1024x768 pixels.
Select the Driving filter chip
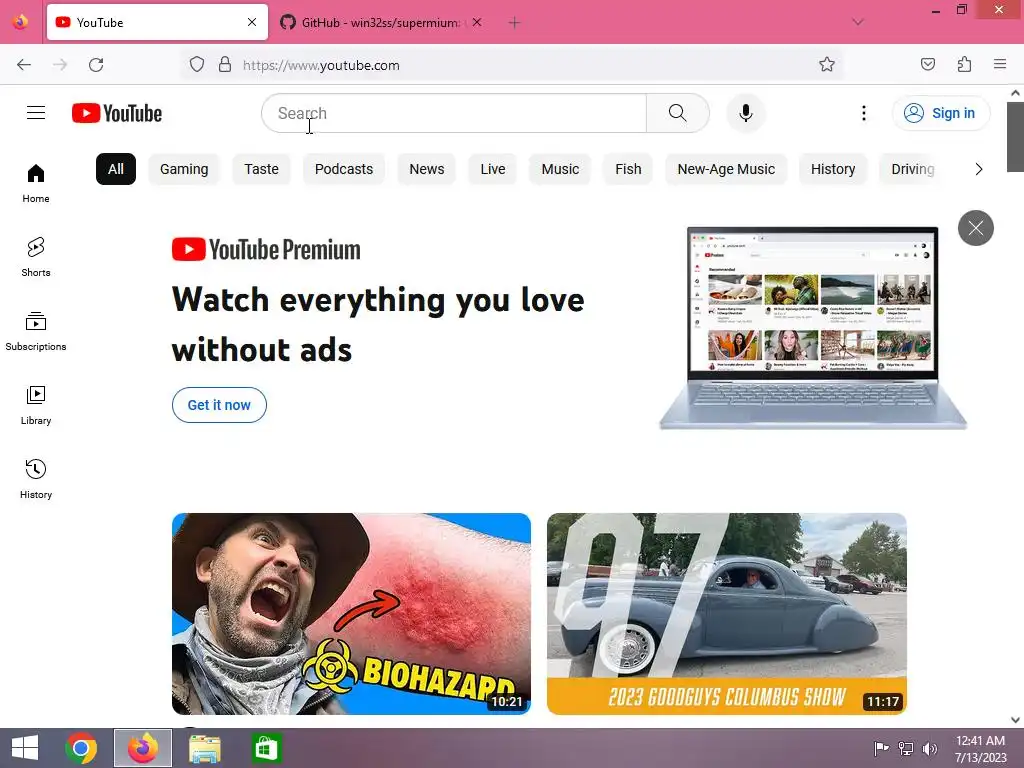coord(912,169)
